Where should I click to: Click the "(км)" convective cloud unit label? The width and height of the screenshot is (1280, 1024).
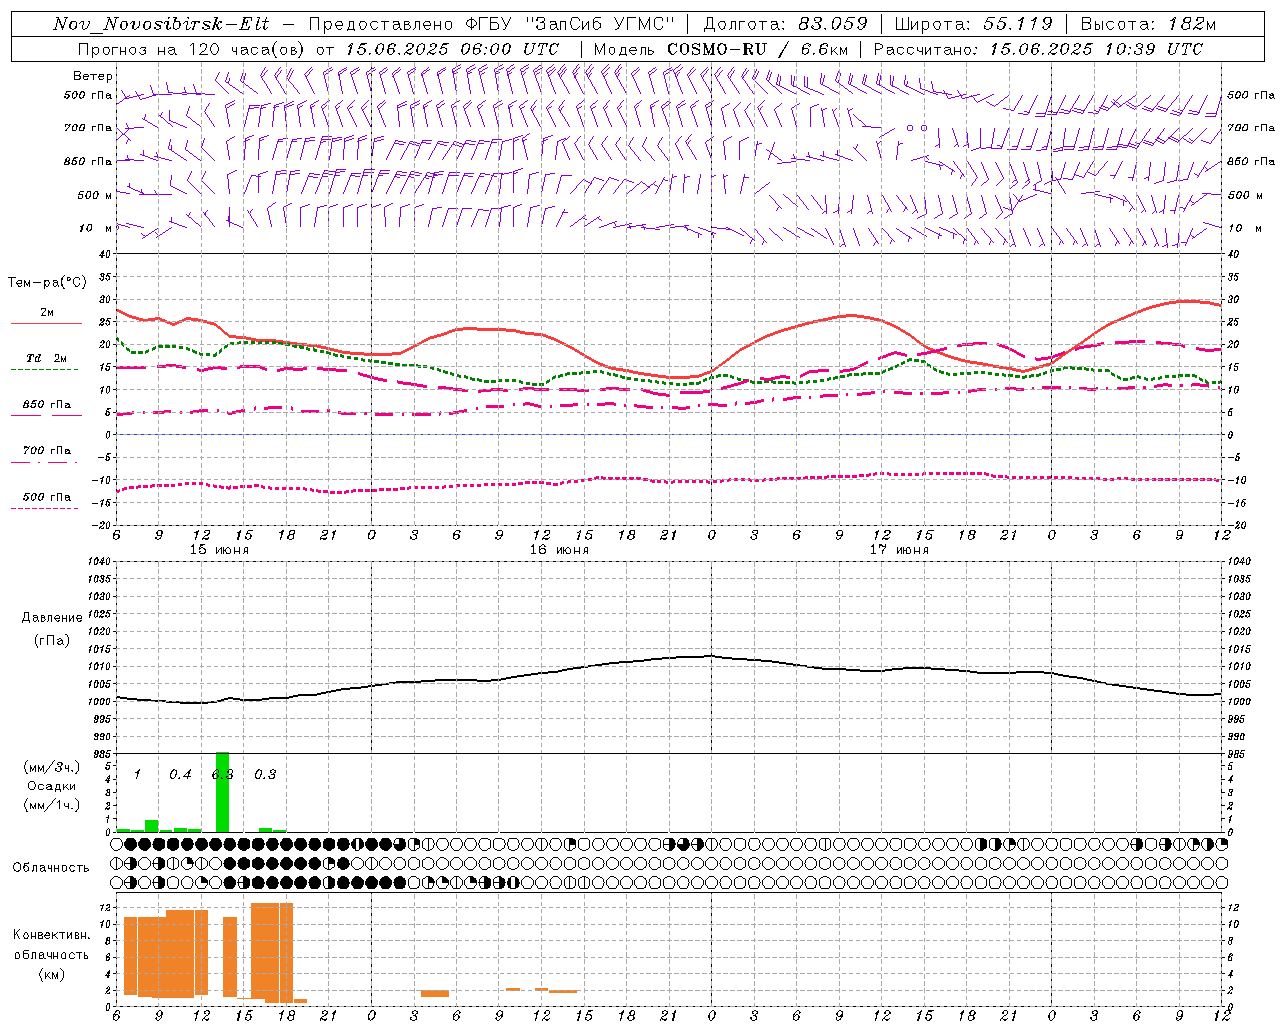coord(51,973)
